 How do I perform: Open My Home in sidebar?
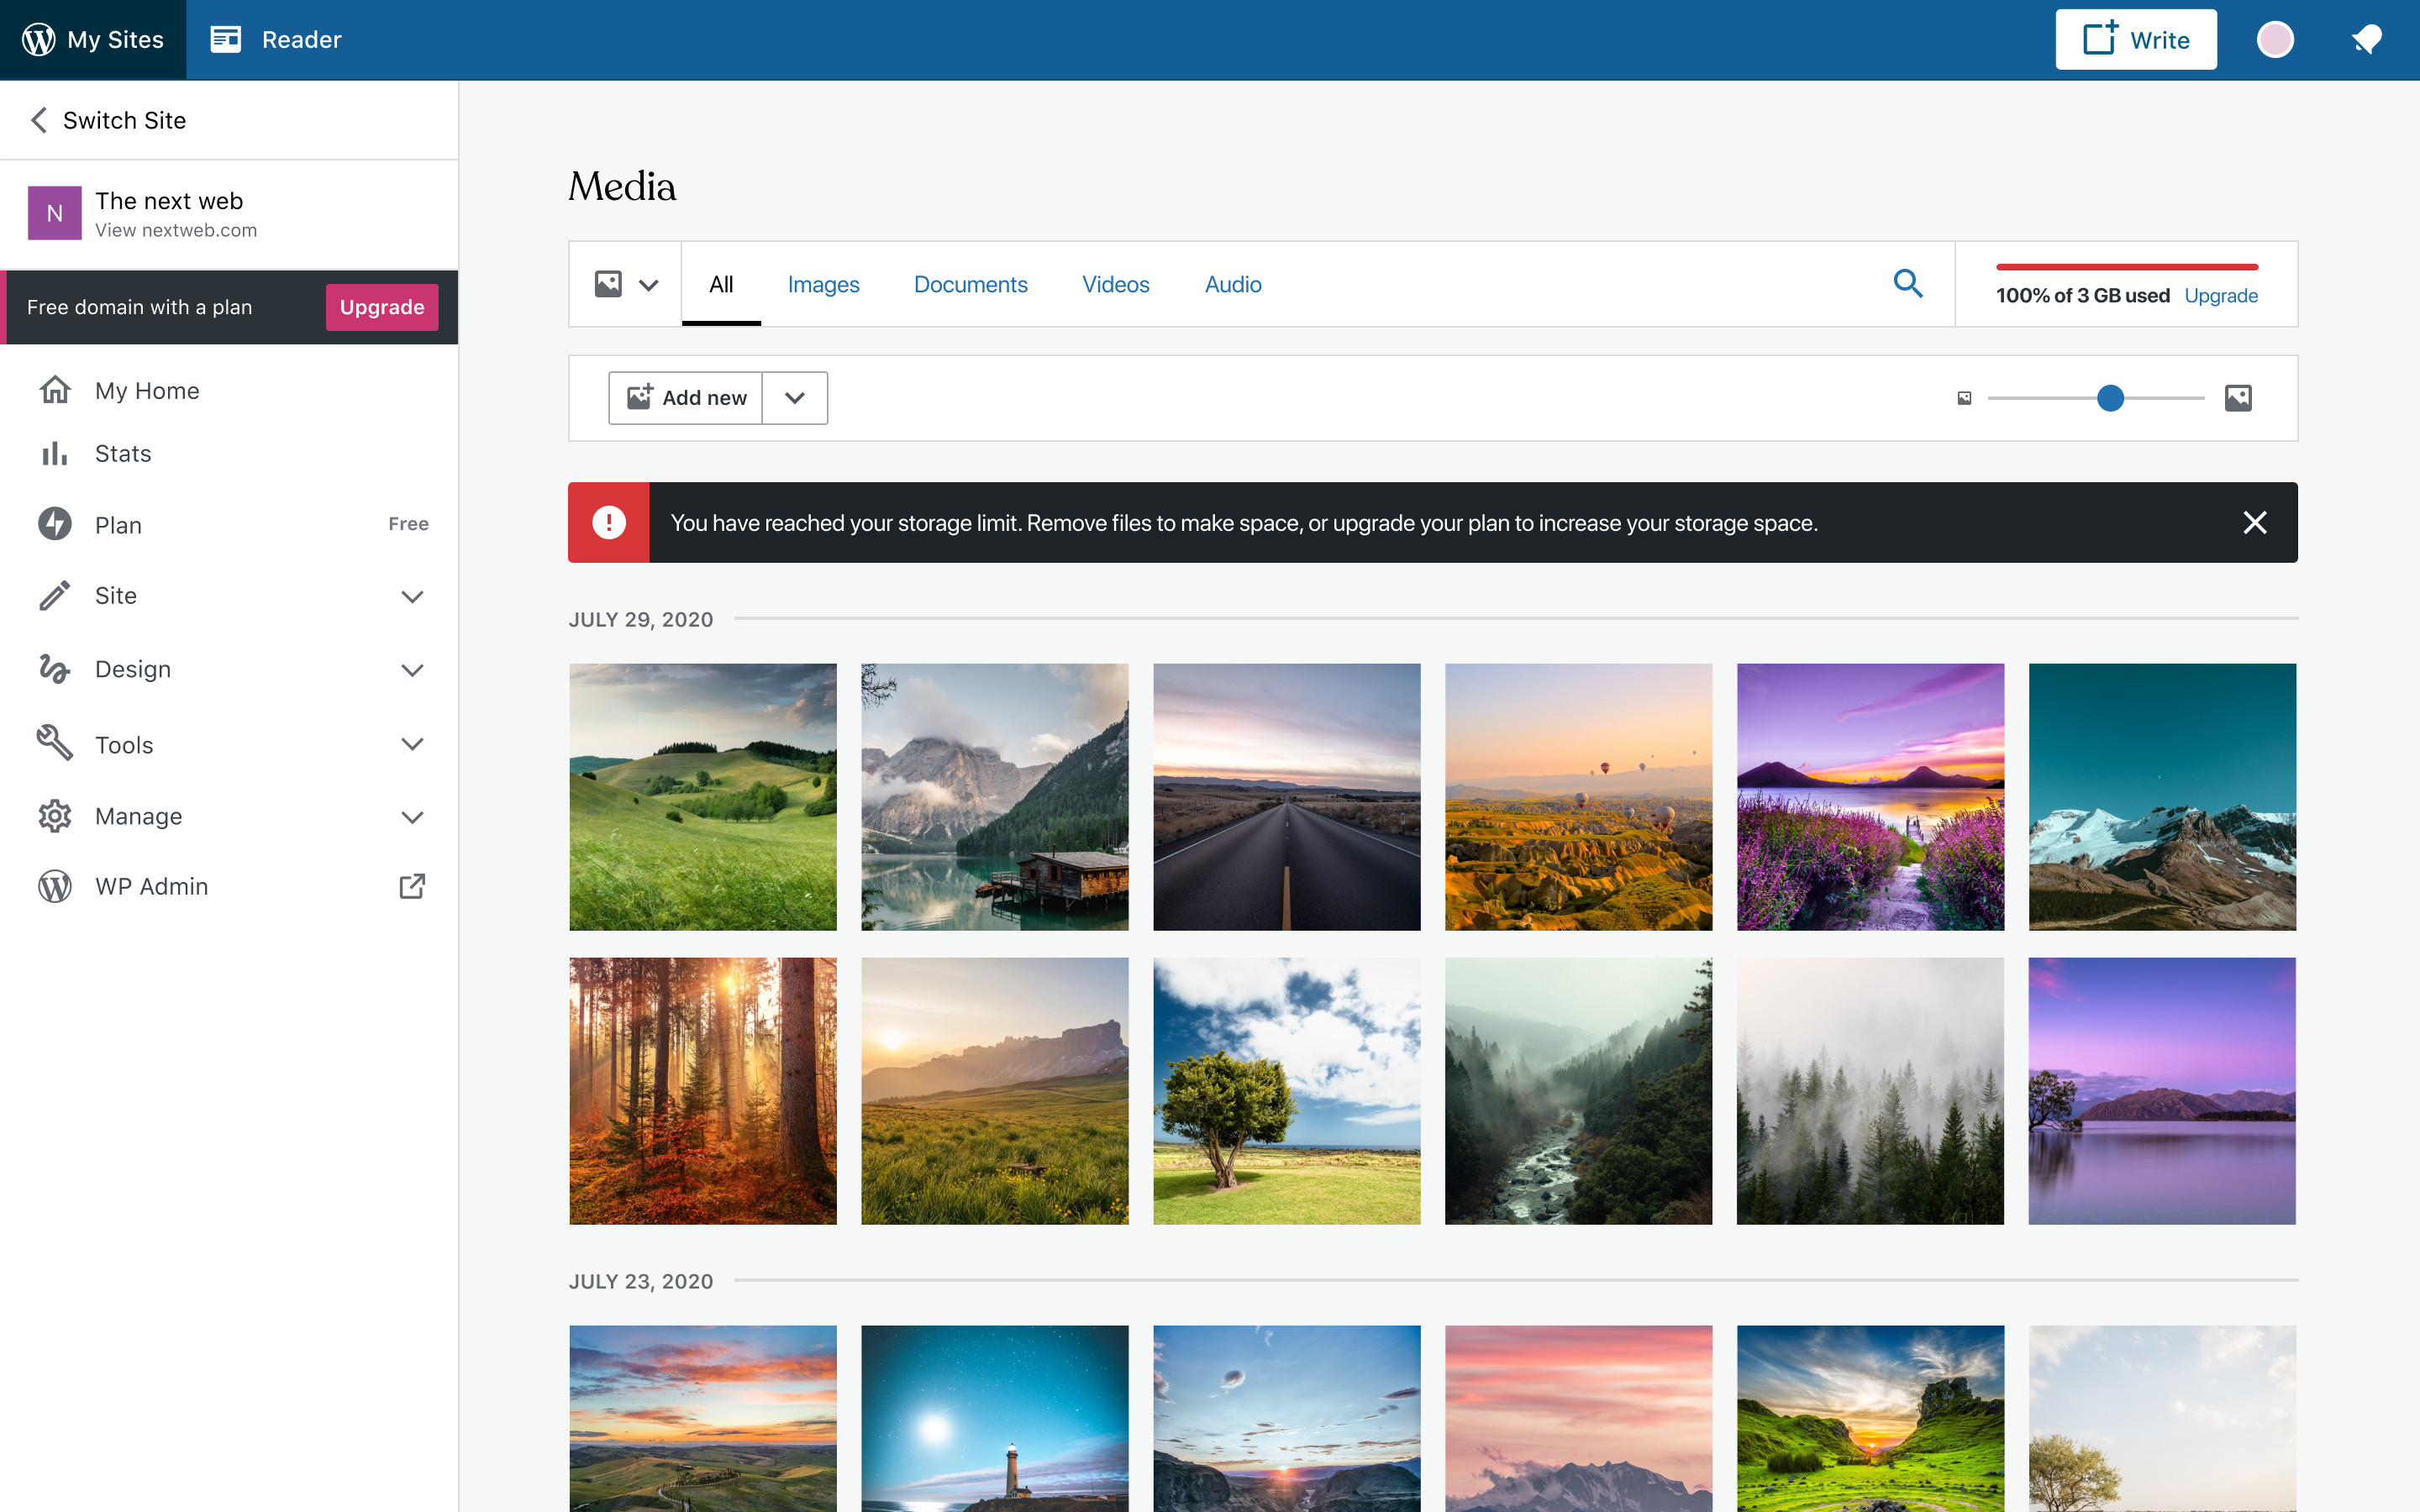pyautogui.click(x=147, y=391)
